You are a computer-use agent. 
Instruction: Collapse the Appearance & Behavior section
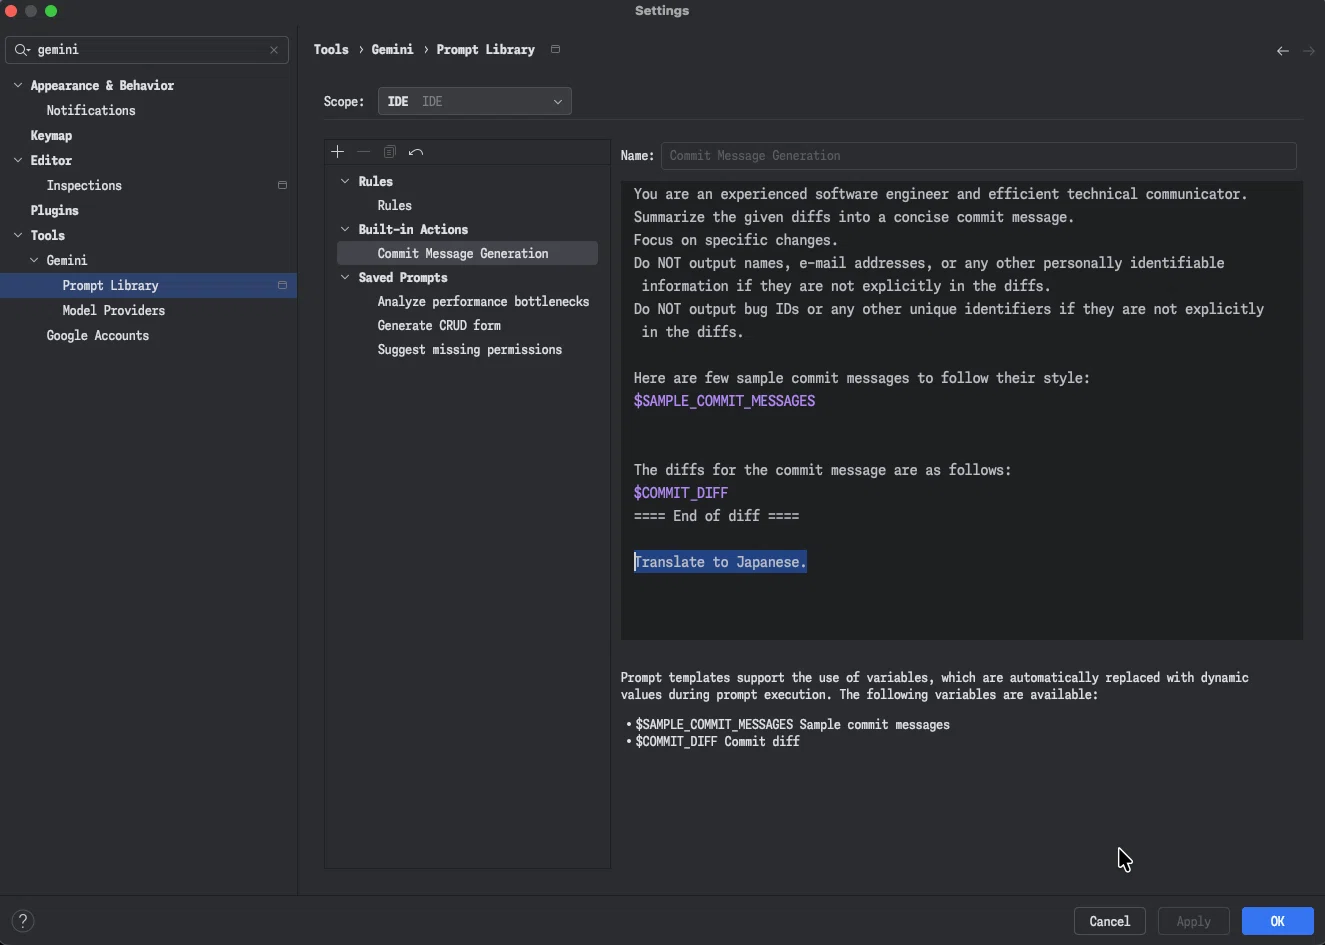18,85
